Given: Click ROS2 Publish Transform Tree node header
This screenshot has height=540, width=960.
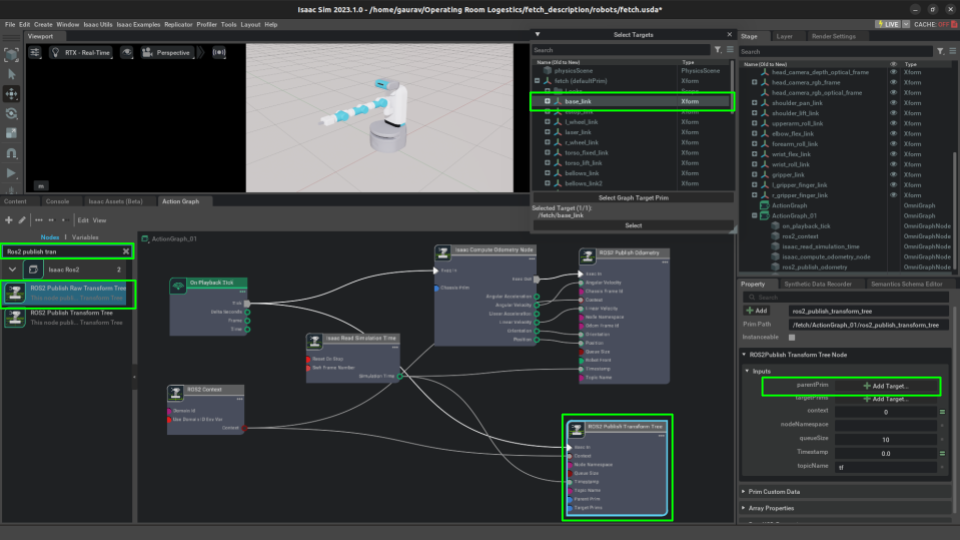Looking at the screenshot, I should pos(617,427).
